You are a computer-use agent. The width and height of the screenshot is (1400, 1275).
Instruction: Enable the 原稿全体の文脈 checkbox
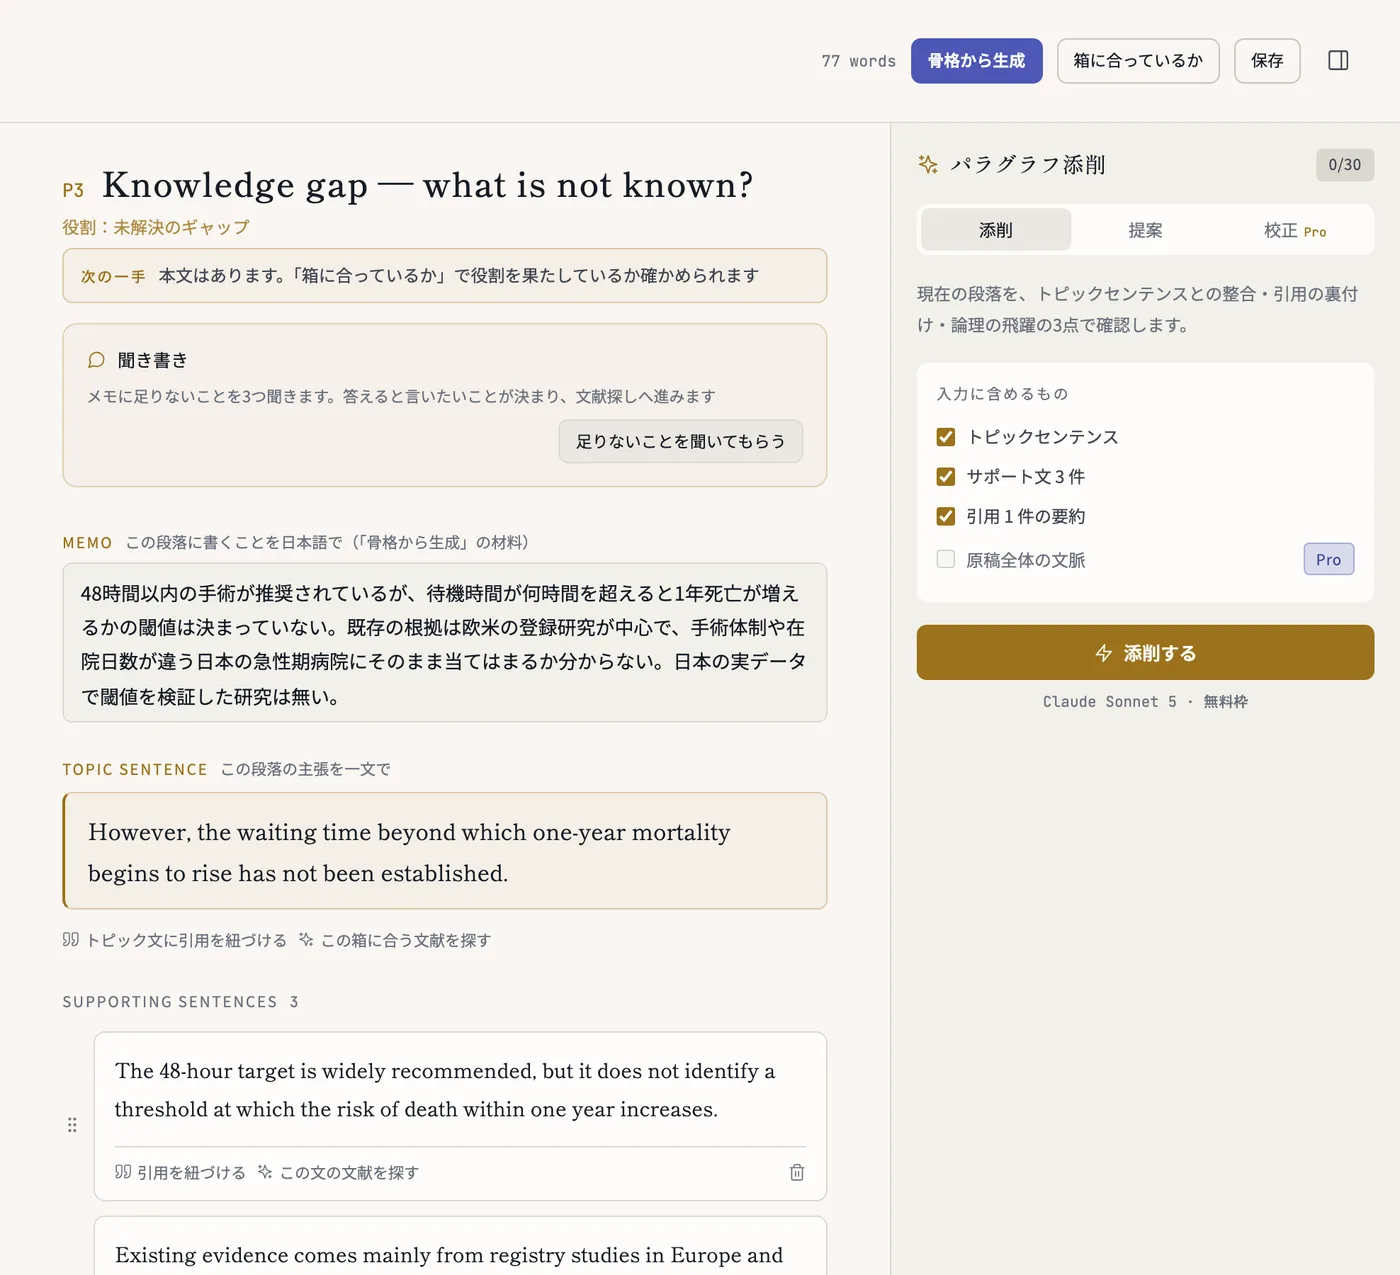point(946,559)
